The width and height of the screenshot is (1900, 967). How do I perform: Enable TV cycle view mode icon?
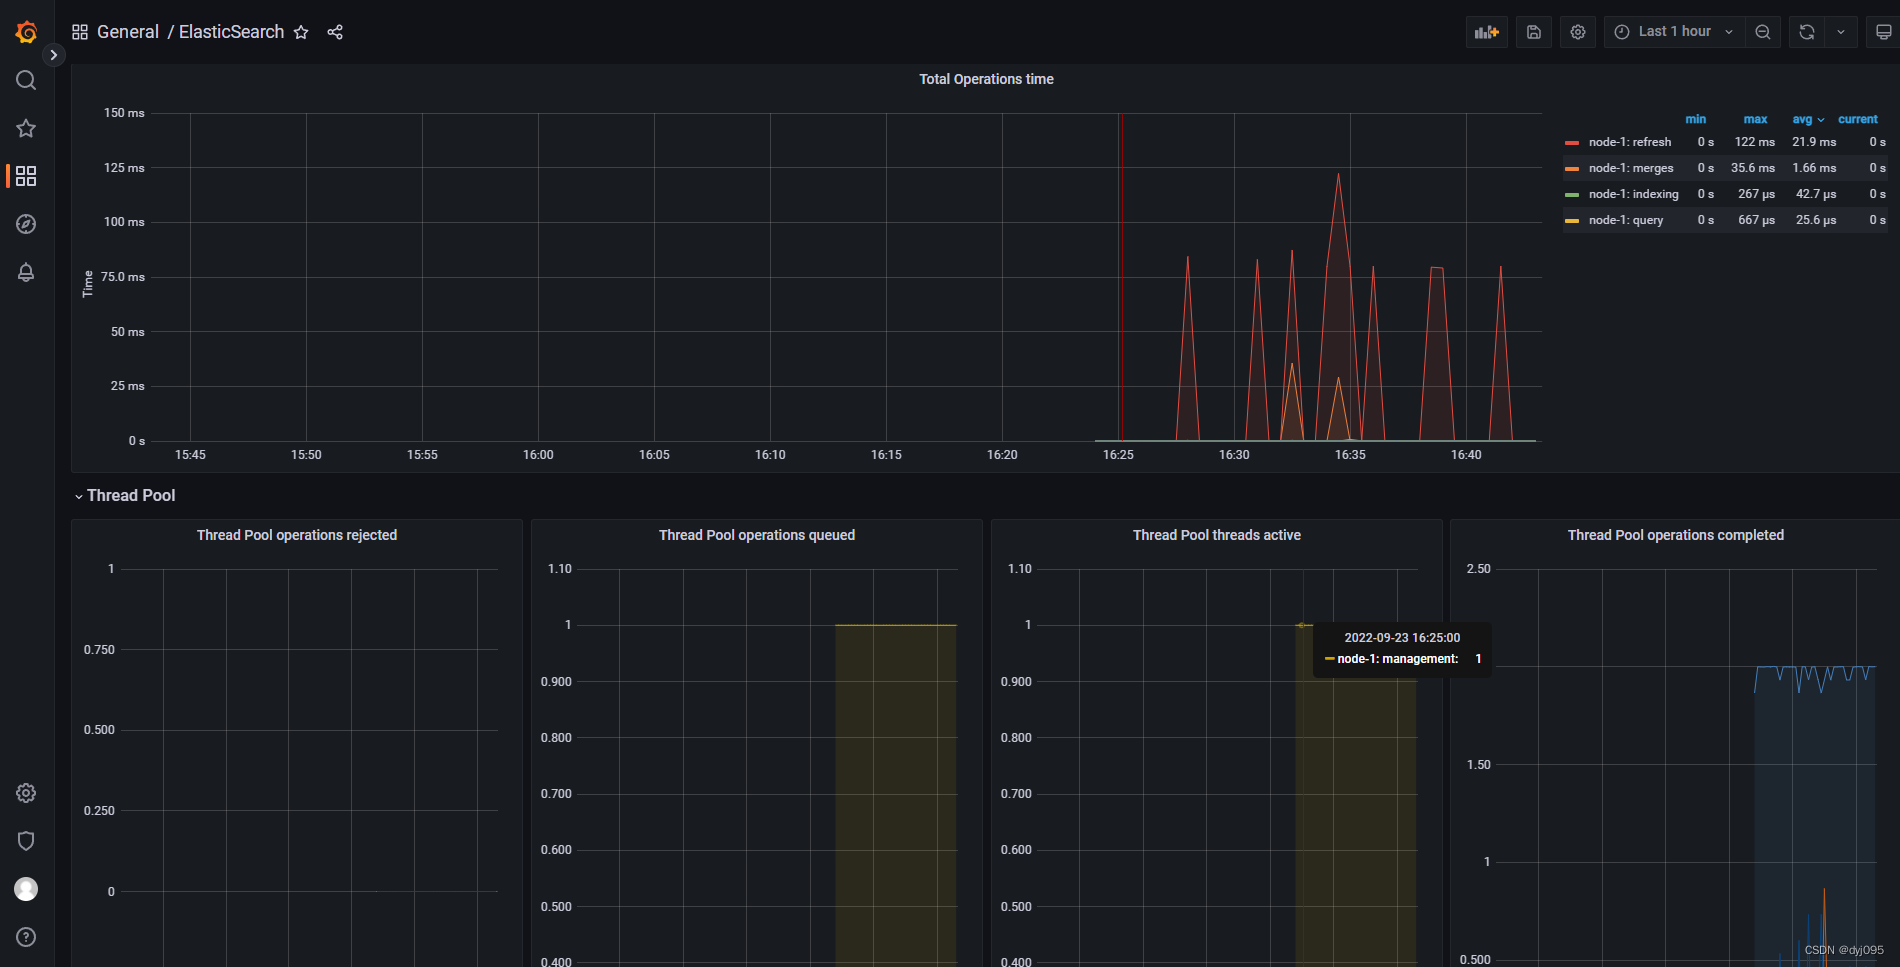[1884, 31]
